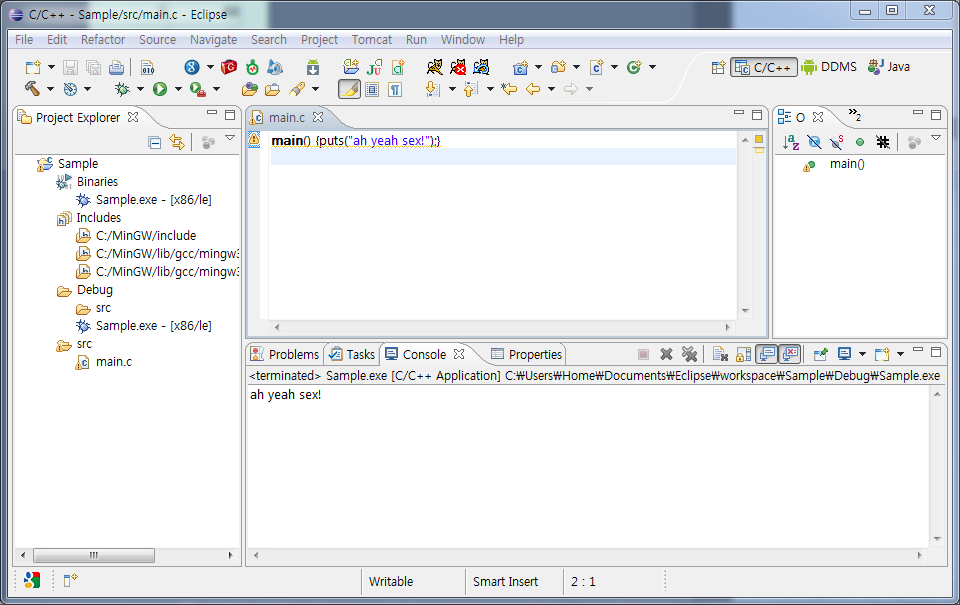This screenshot has height=605, width=960.
Task: Click the hammer Build icon
Action: pos(32,89)
